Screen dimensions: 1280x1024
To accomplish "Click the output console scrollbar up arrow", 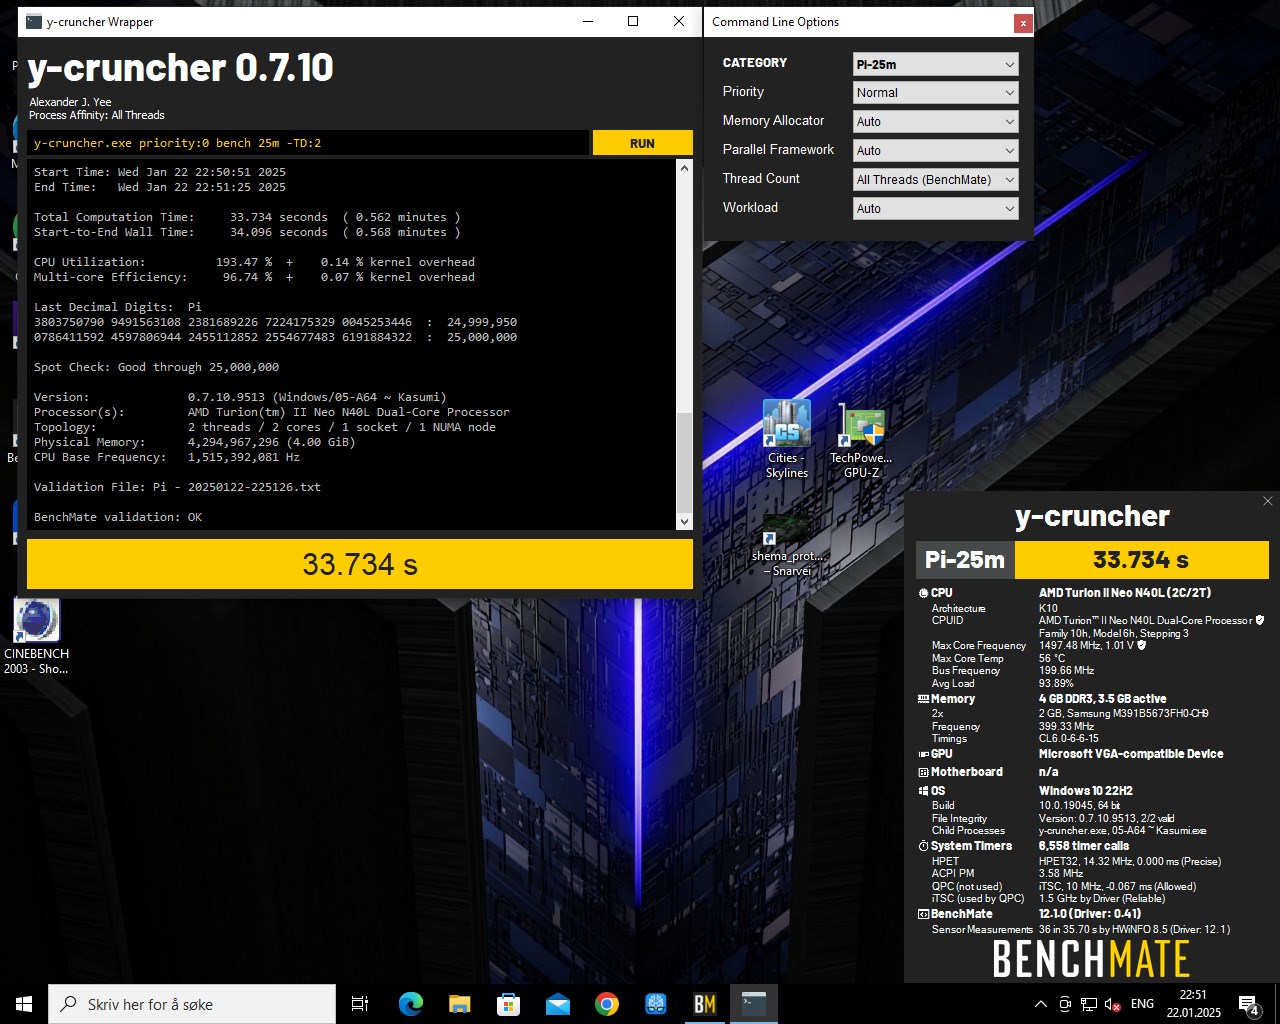I will coord(684,168).
